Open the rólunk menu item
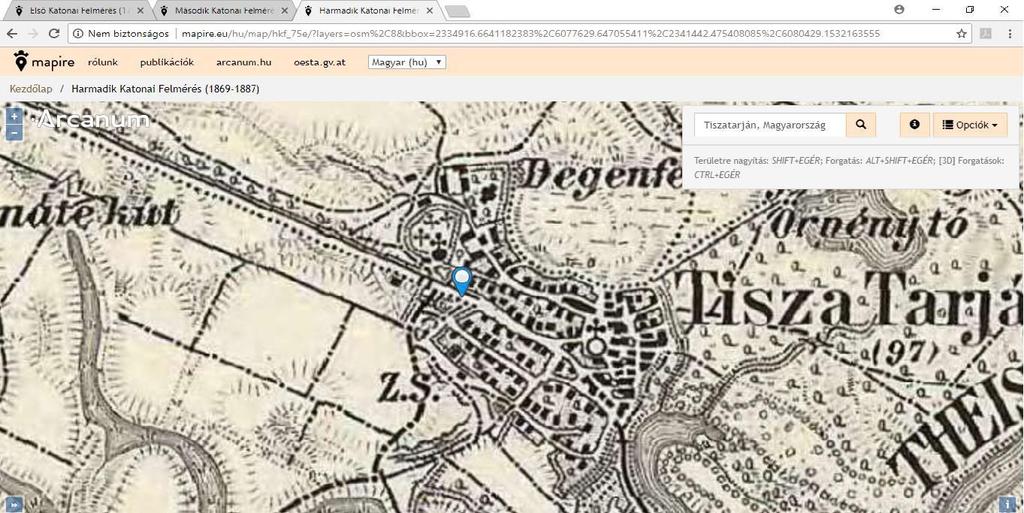 103,63
